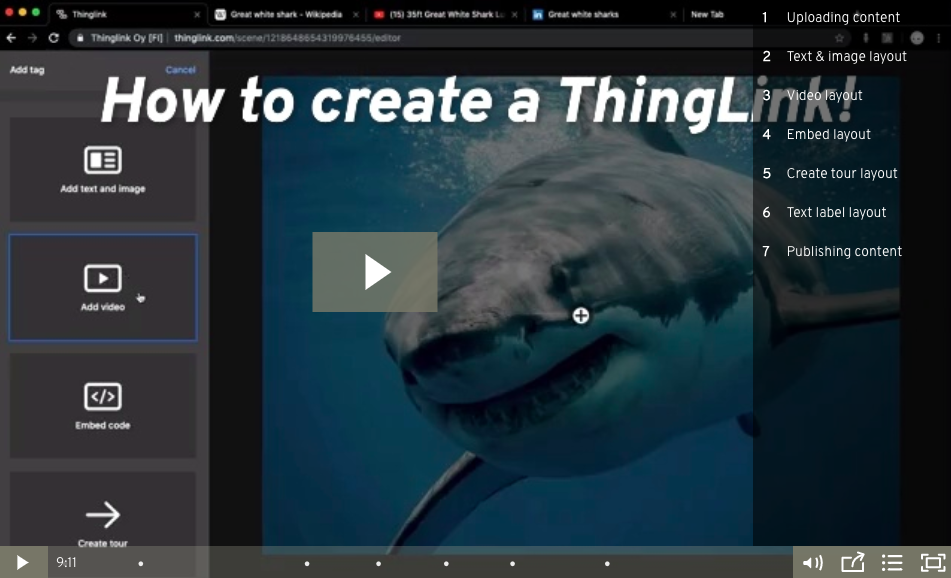Open the Chrome three-dot menu
Screen dimensions: 951x578
pyautogui.click(x=939, y=38)
